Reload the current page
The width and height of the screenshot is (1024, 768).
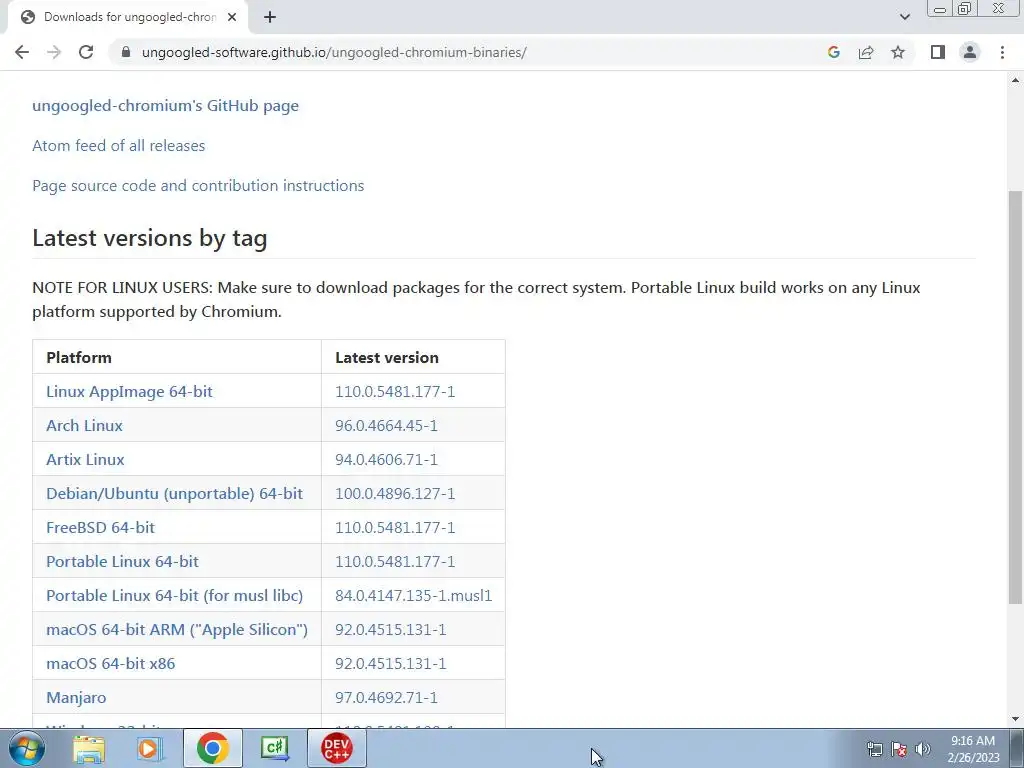(86, 52)
